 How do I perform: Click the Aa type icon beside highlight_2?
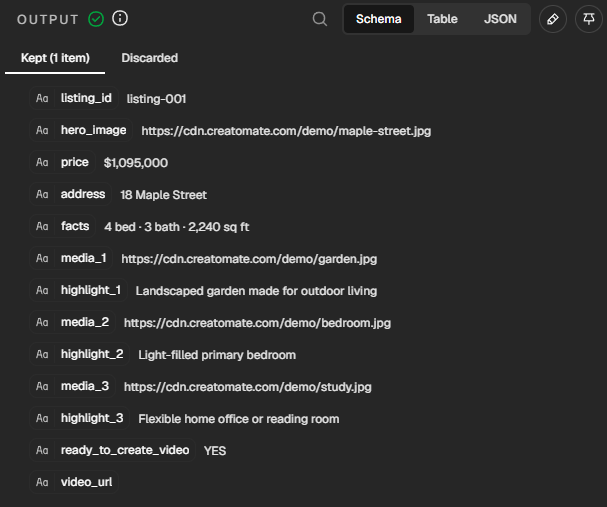click(x=42, y=355)
